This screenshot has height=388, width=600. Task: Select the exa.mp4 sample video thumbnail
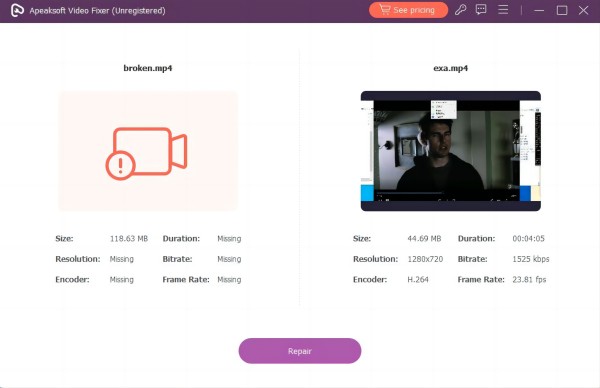point(451,151)
